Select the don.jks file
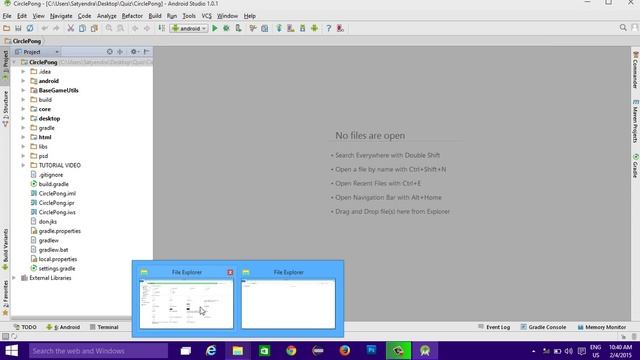 coord(47,222)
